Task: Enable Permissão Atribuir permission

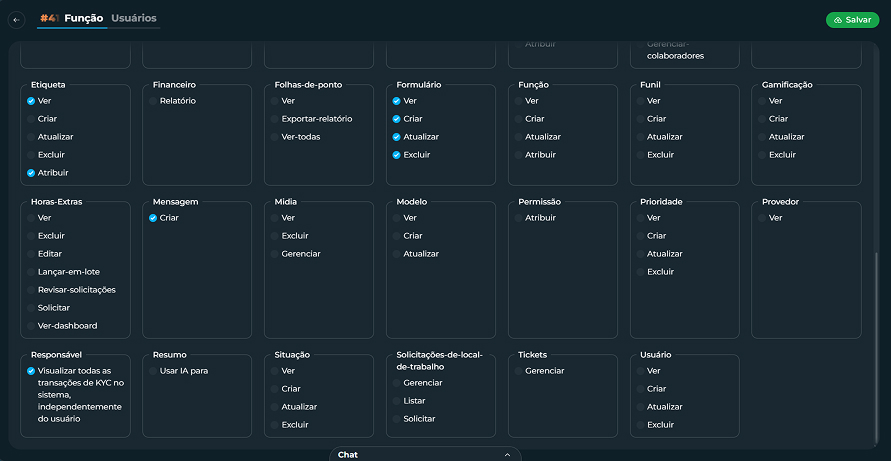Action: pos(518,218)
